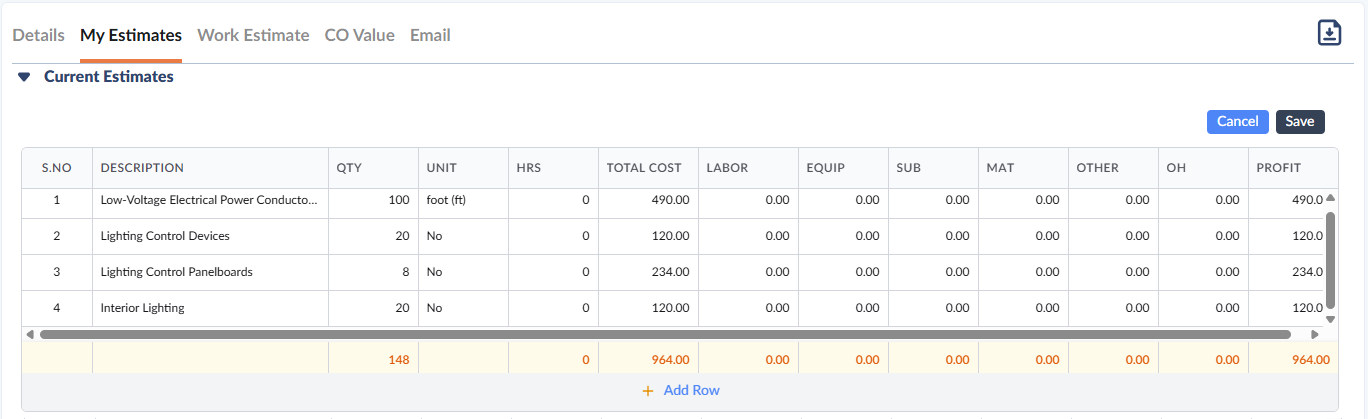1368x419 pixels.
Task: Add a new row to estimates
Action: pos(681,391)
